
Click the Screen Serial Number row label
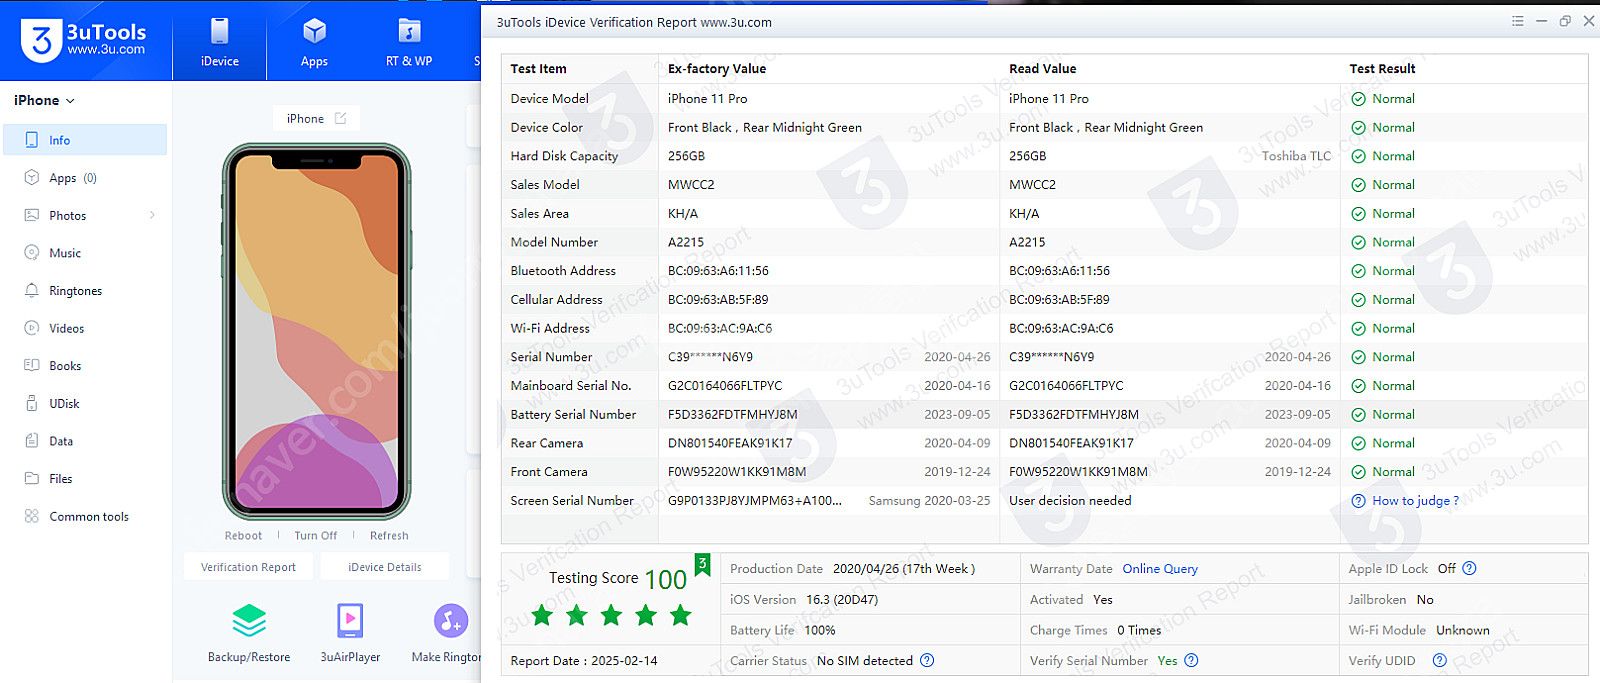coord(572,501)
